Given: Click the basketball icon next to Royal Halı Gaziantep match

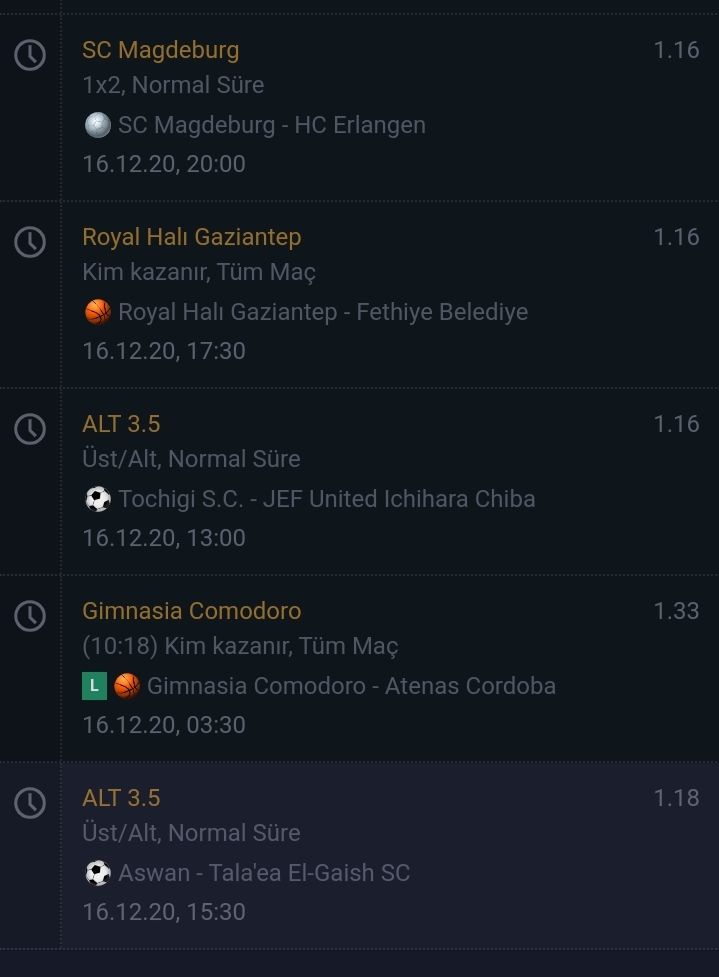Looking at the screenshot, I should click(98, 312).
